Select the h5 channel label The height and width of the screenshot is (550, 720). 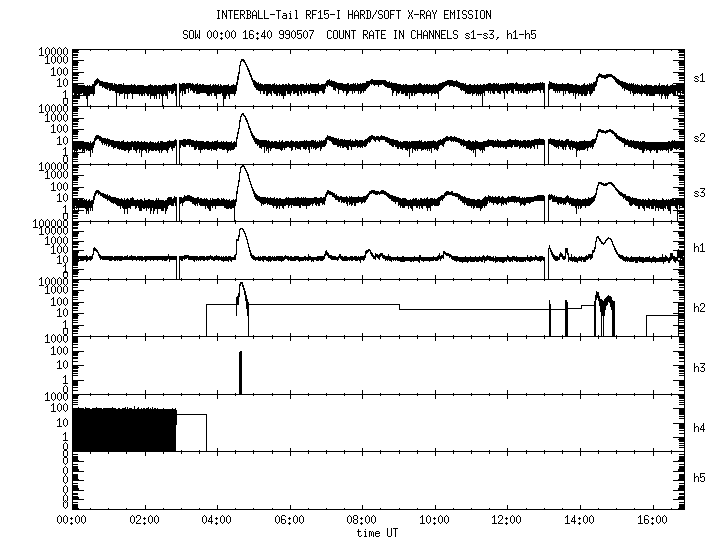pos(700,480)
